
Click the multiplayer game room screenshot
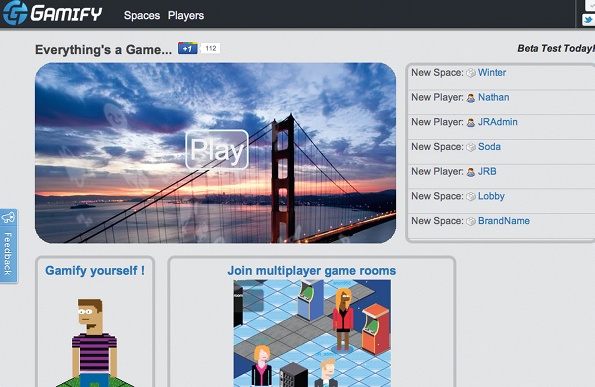click(312, 334)
